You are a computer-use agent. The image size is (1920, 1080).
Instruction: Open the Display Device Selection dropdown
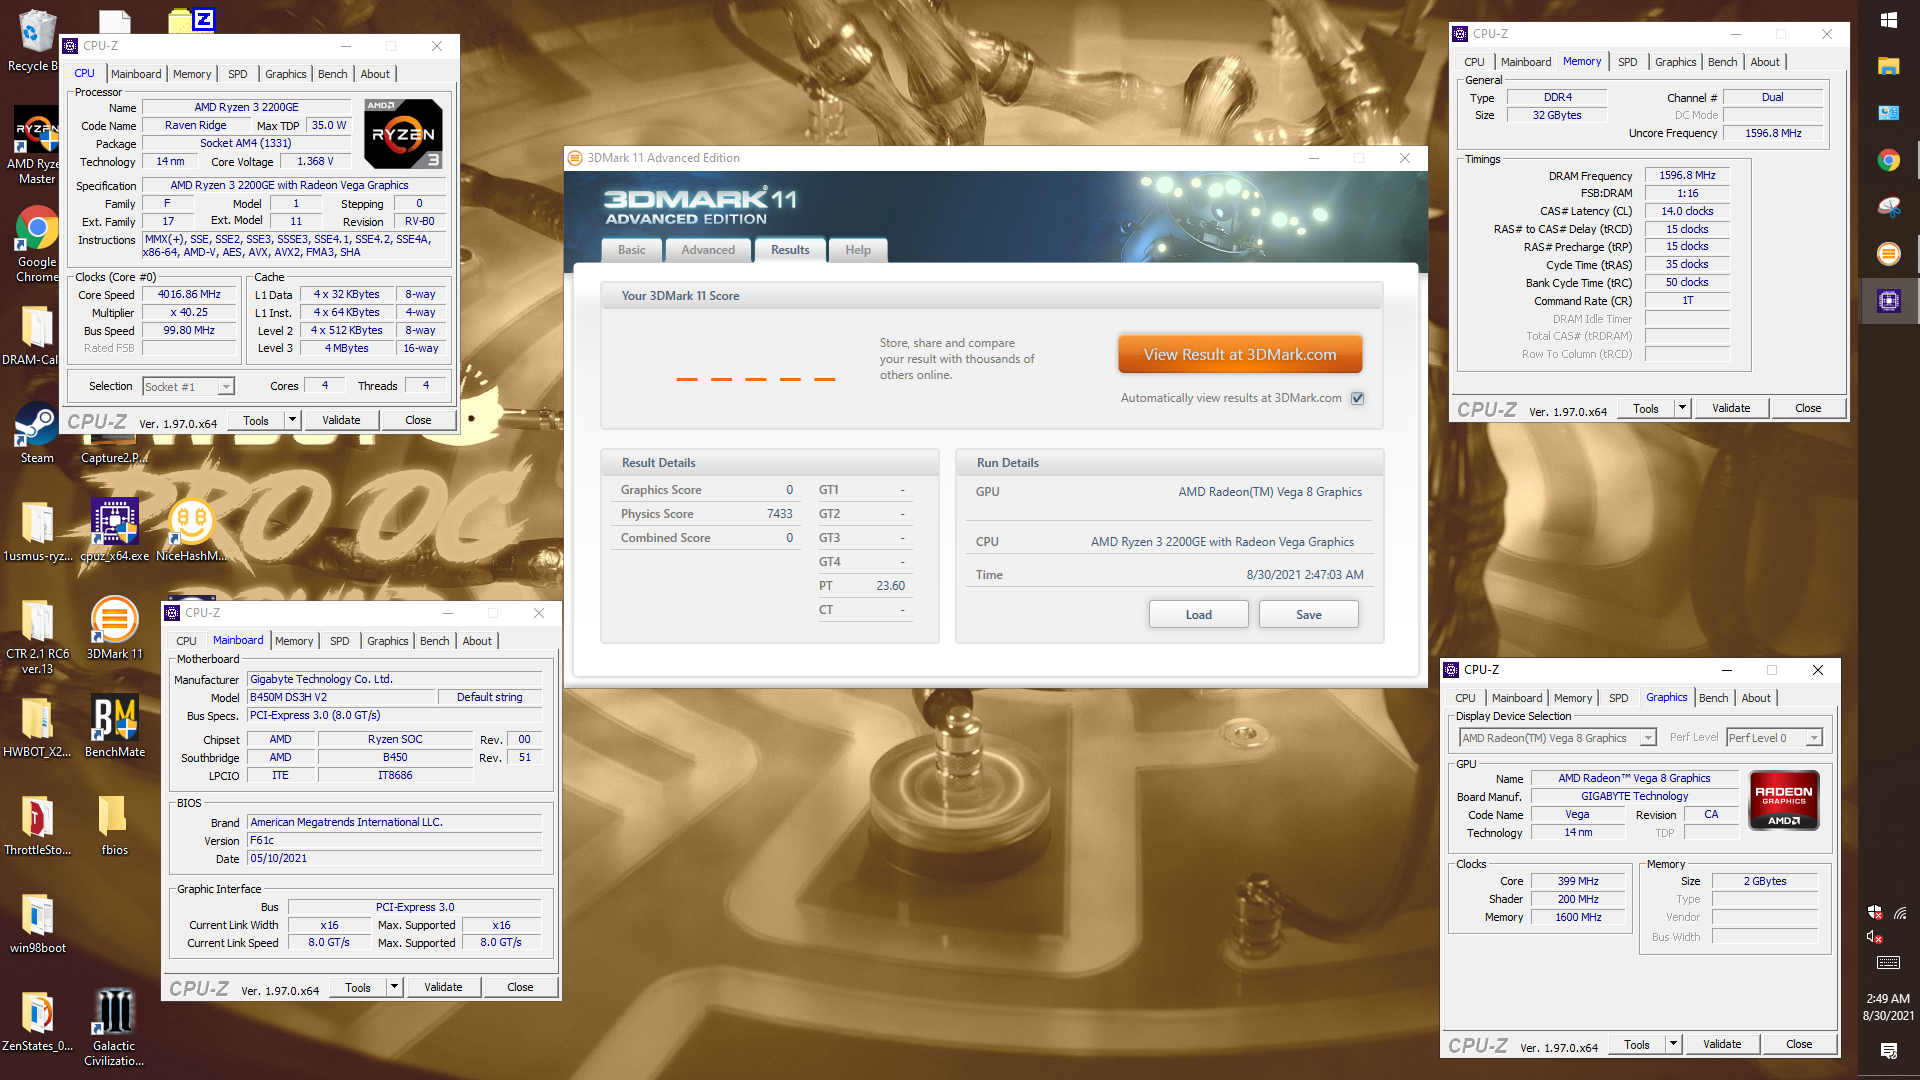coord(1558,738)
